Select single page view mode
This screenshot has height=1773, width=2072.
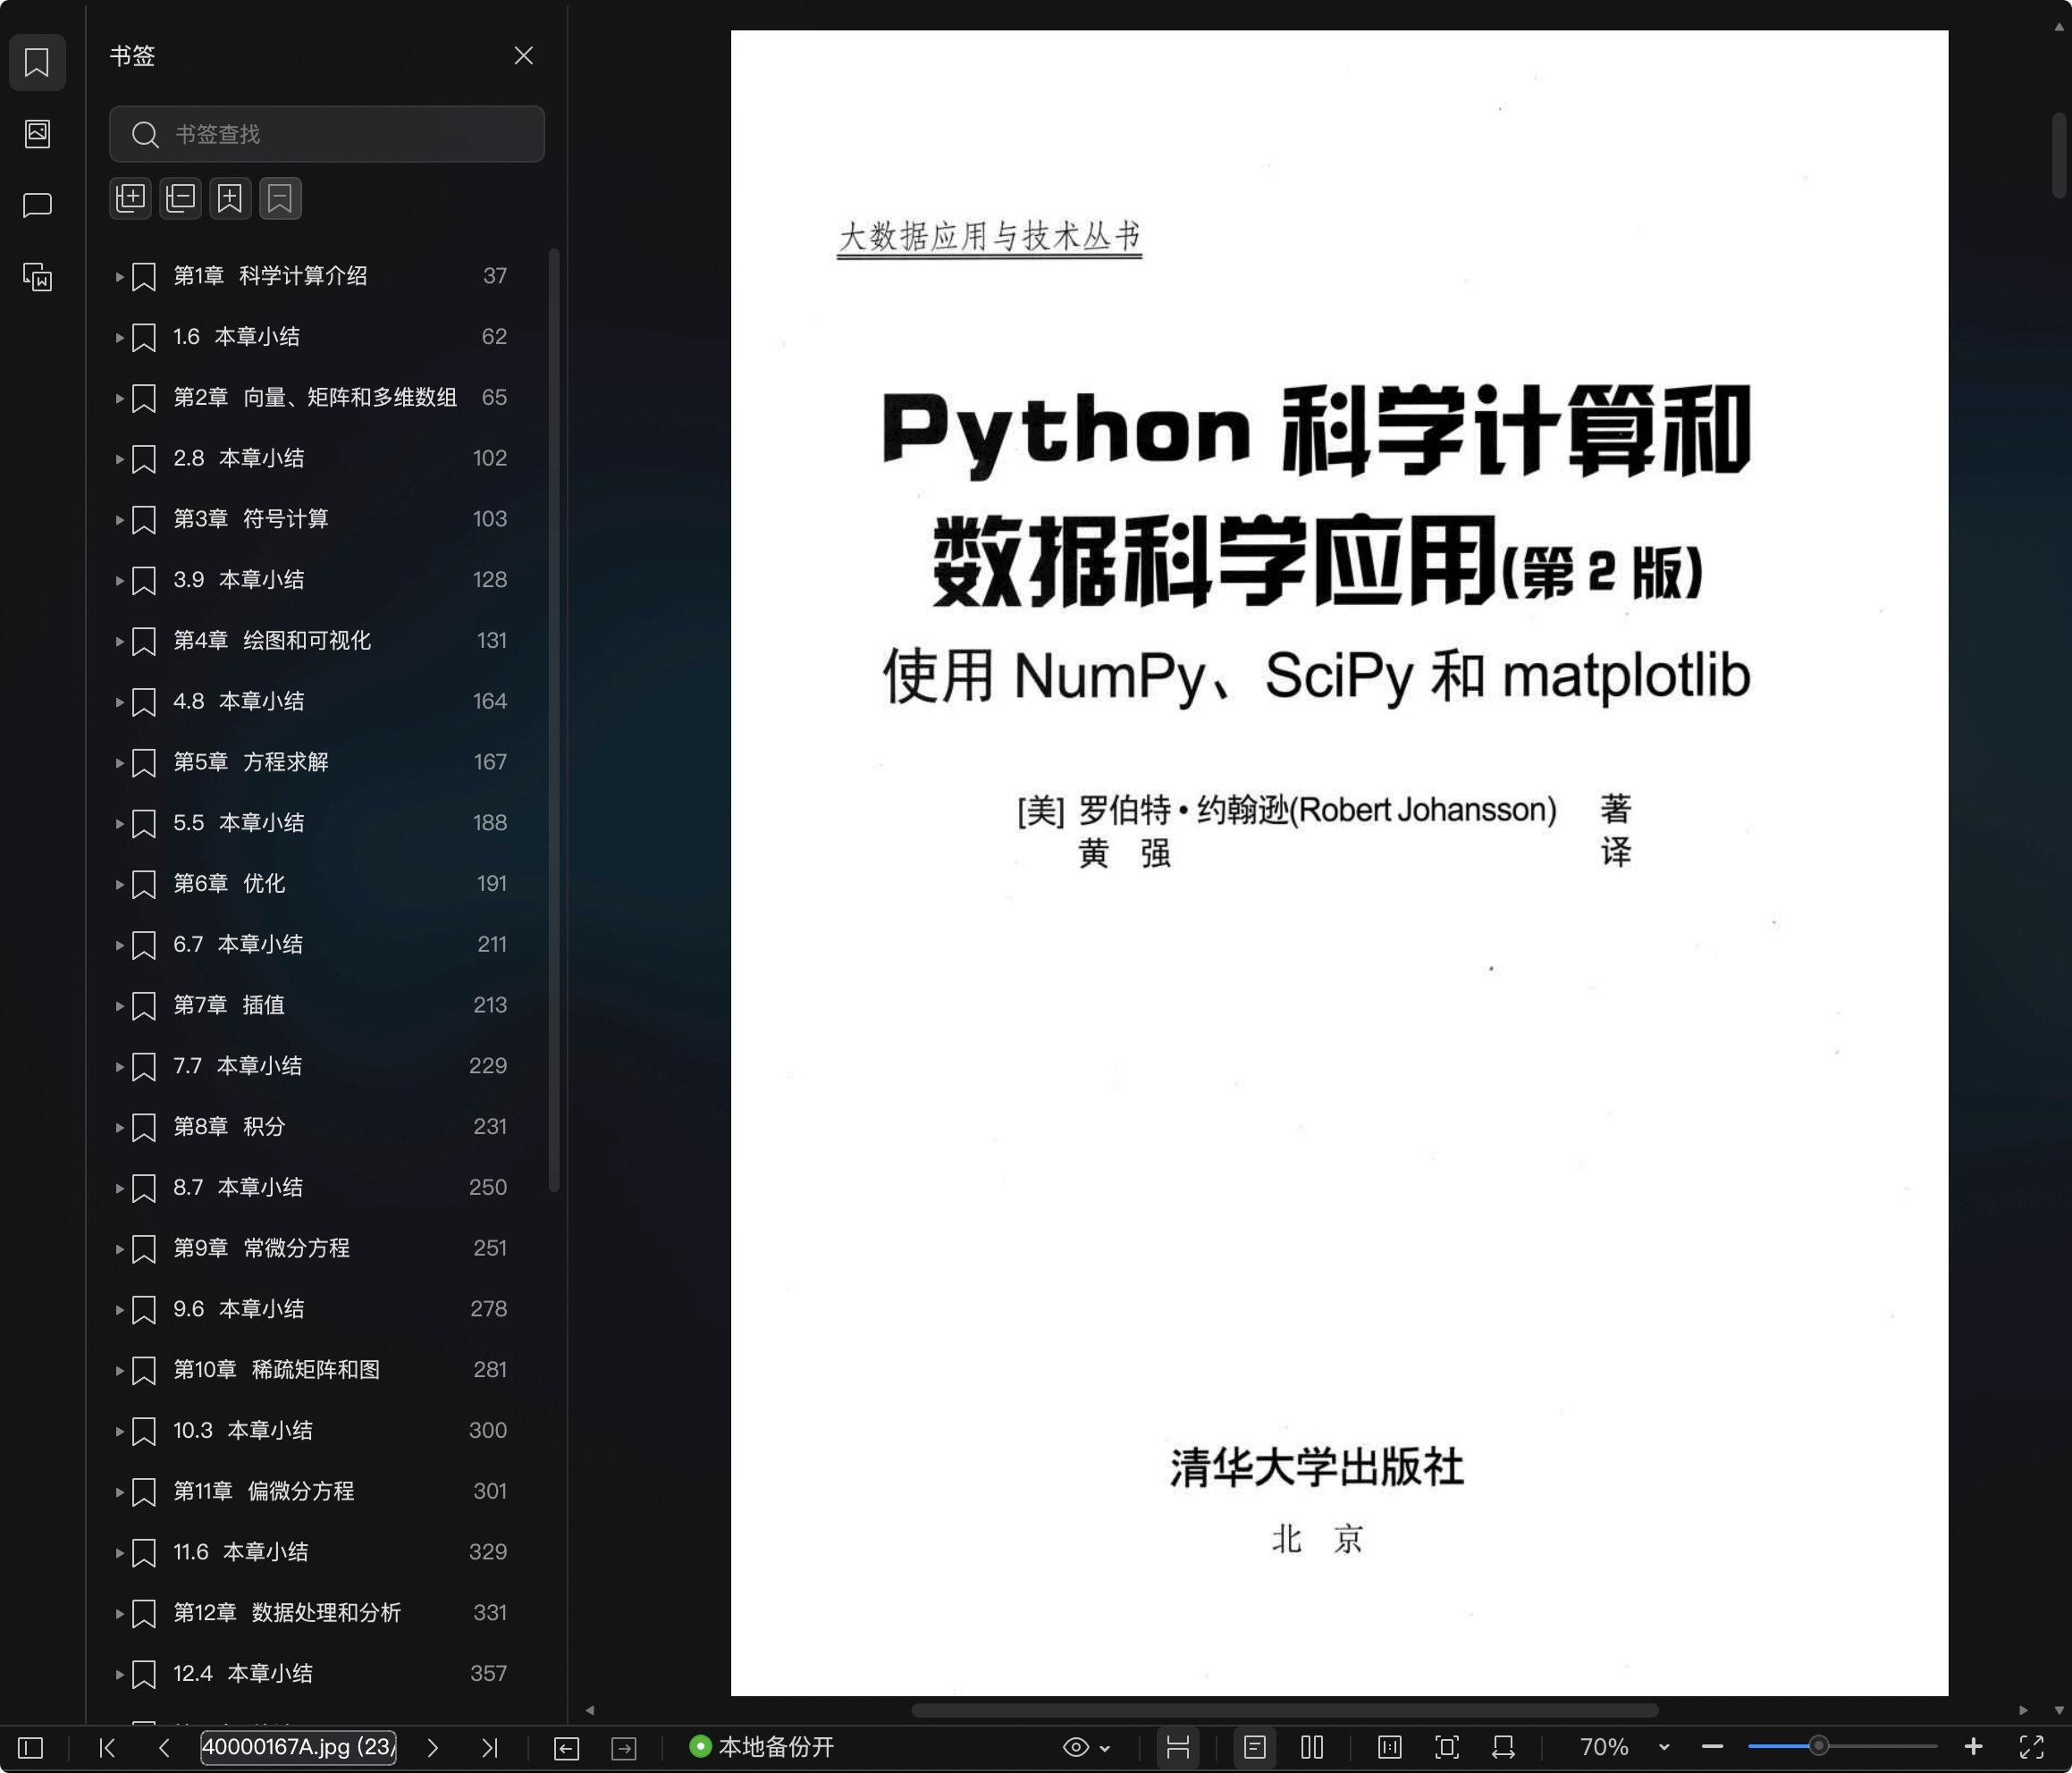[x=1255, y=1748]
